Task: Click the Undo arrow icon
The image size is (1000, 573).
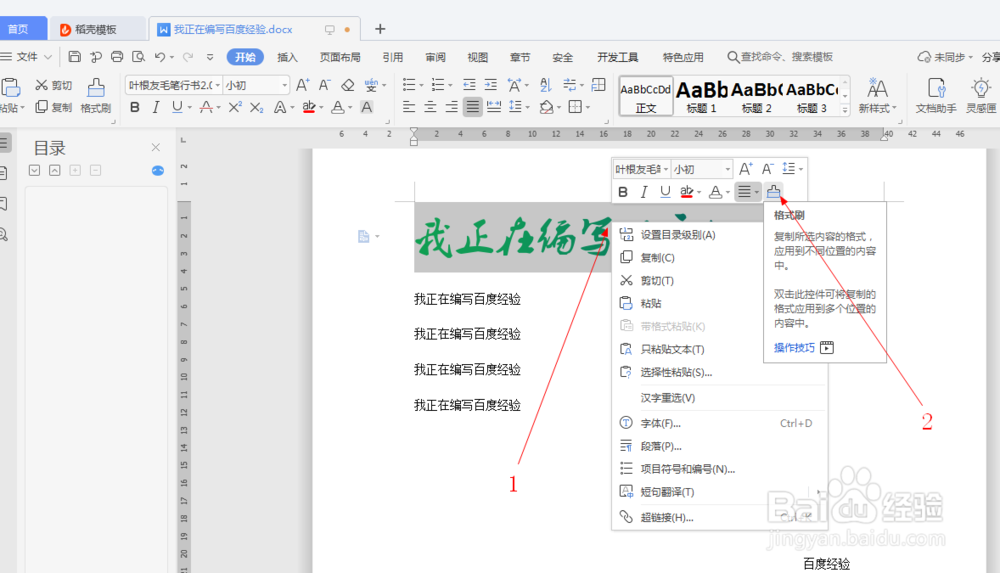Action: coord(160,57)
